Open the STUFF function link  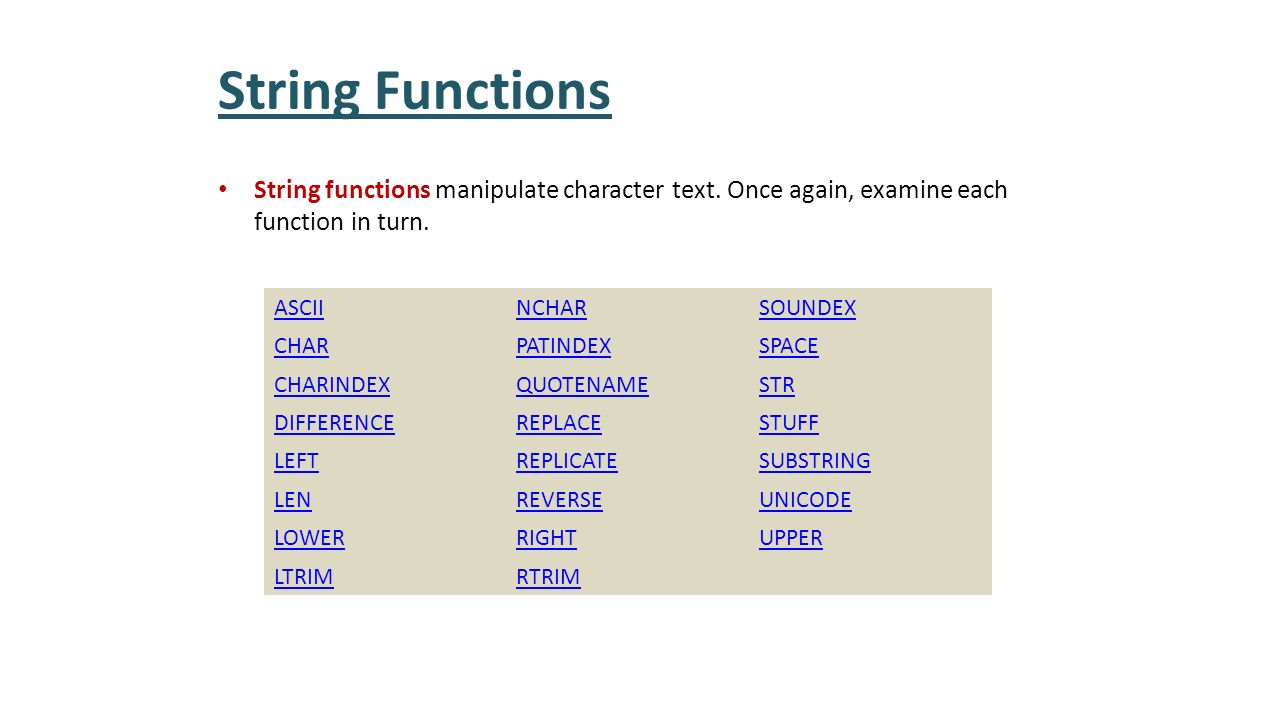tap(789, 423)
